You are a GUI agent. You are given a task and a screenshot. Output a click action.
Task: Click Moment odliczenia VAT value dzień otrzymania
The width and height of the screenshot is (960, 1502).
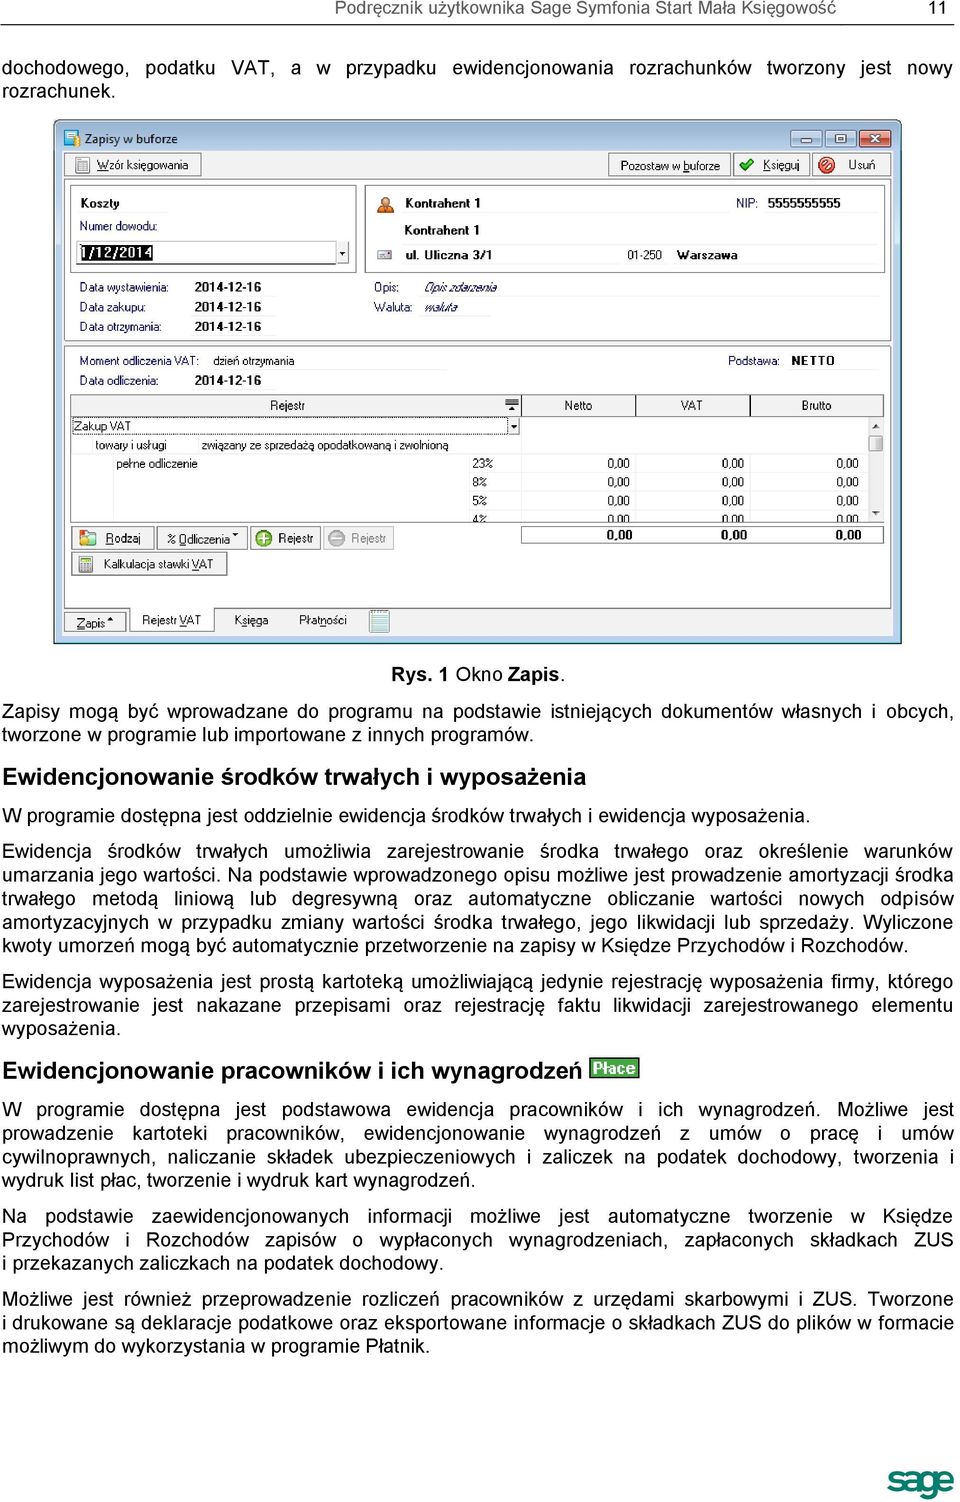254,361
